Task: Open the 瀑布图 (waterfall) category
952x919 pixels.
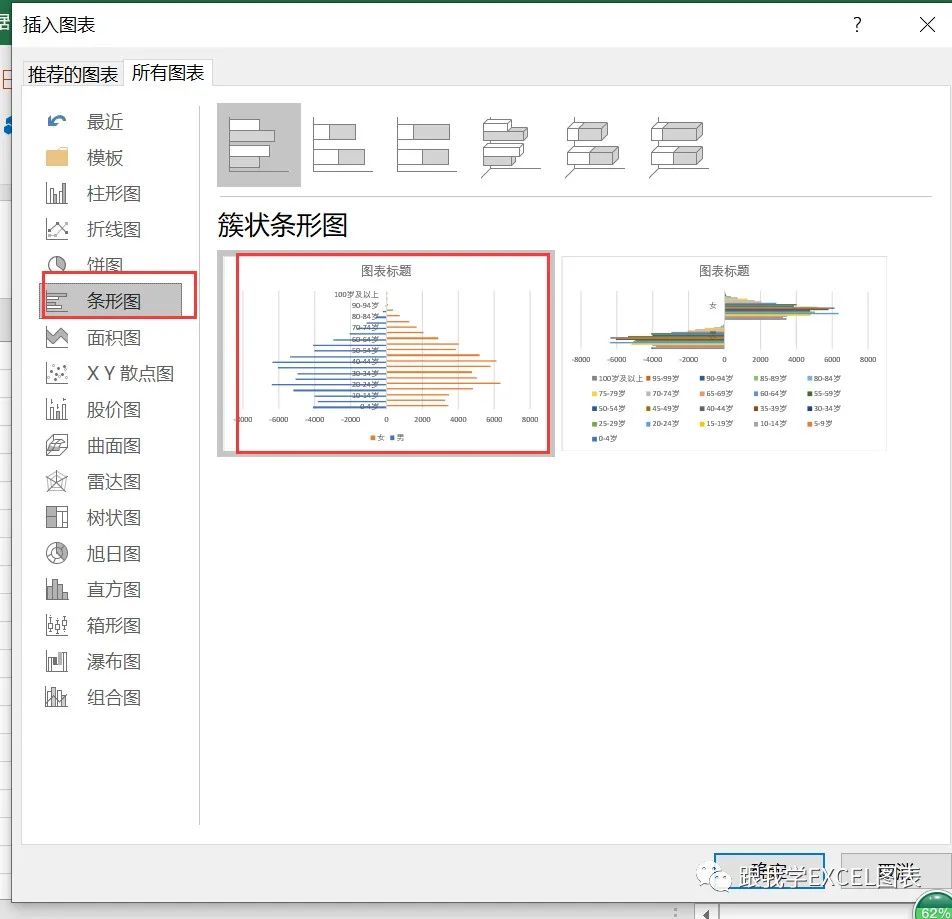Action: pyautogui.click(x=113, y=661)
